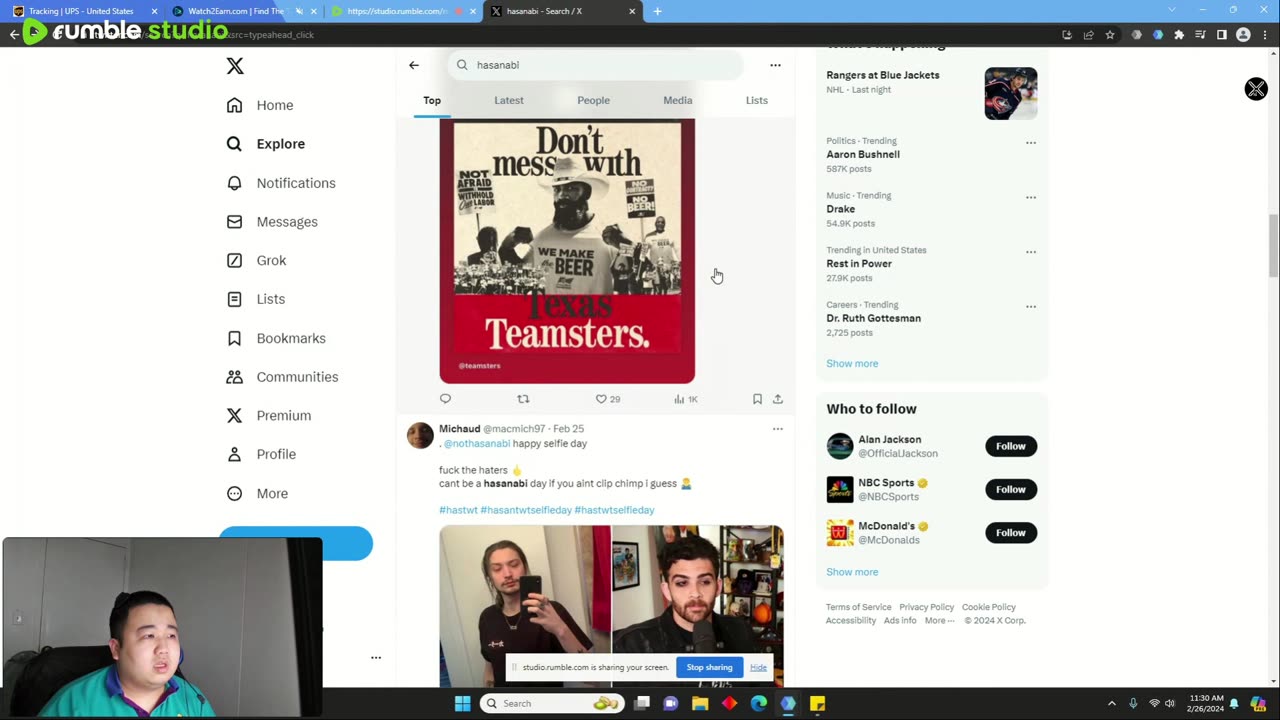Open three-dot menu below the webcam
The image size is (1280, 720).
tap(376, 657)
